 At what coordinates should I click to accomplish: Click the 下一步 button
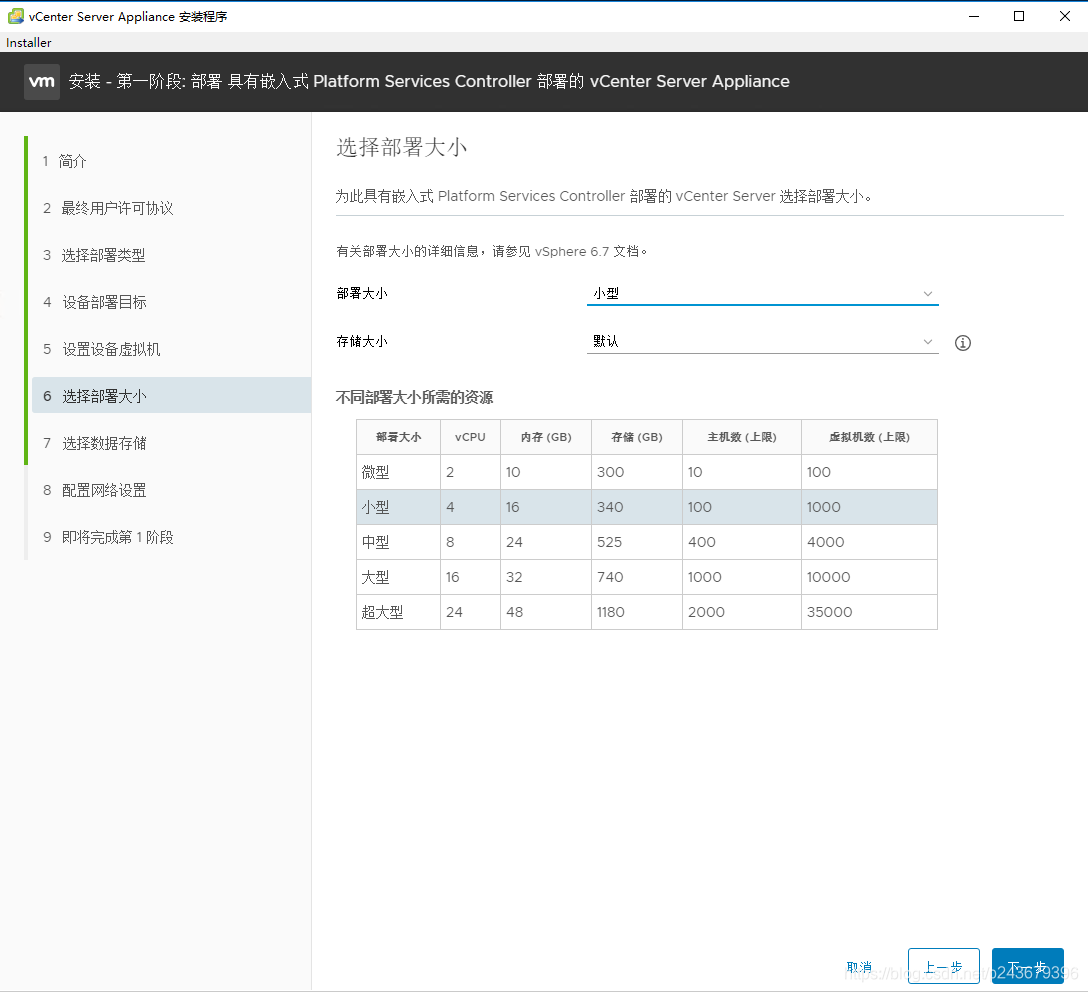point(1028,966)
